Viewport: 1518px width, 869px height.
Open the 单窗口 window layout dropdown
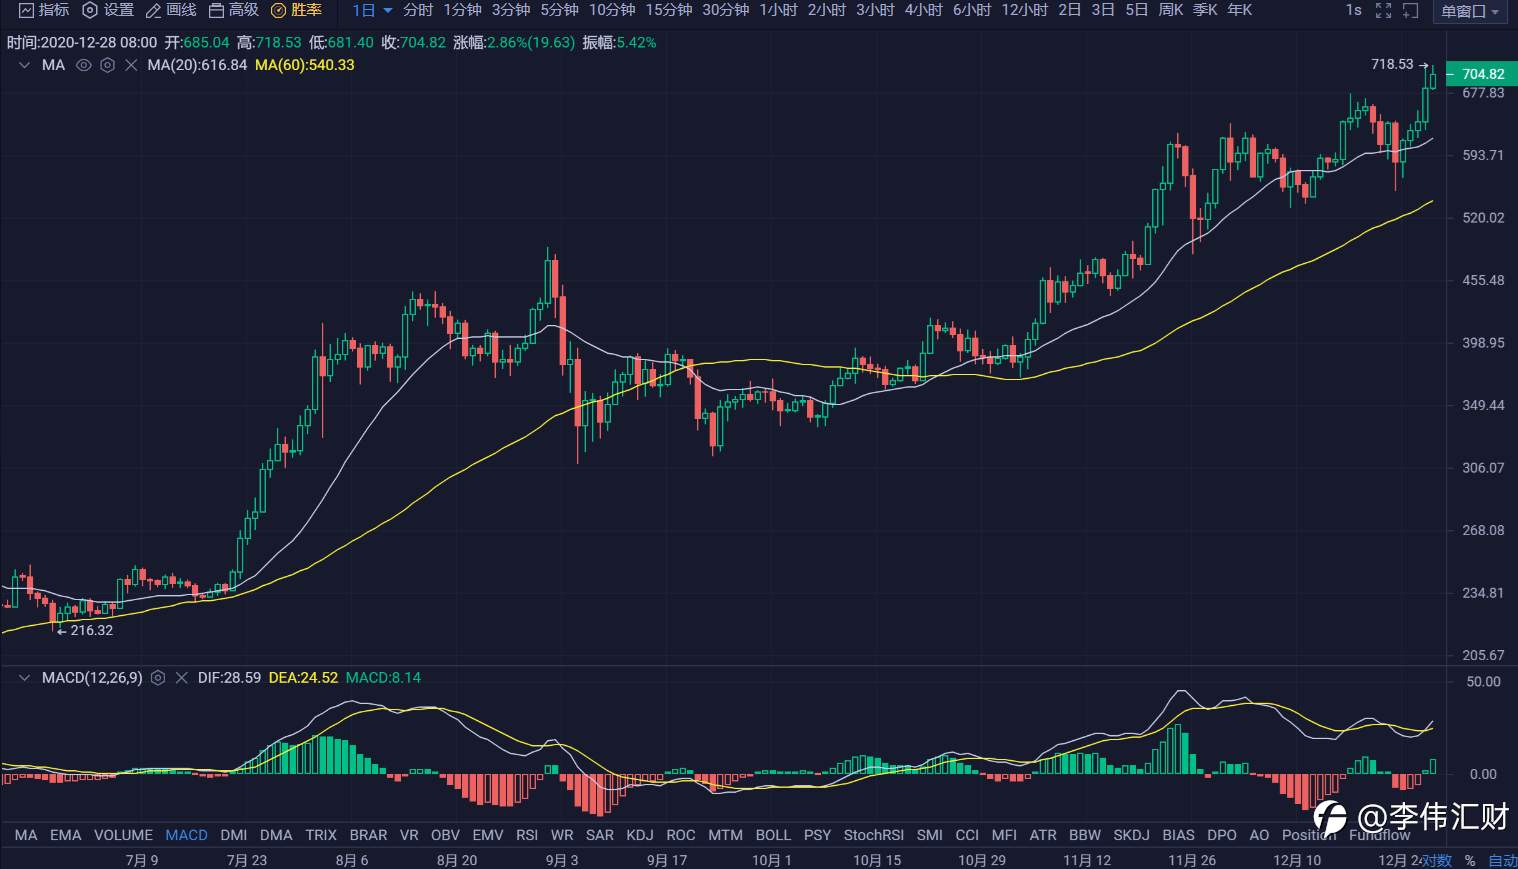[1470, 12]
